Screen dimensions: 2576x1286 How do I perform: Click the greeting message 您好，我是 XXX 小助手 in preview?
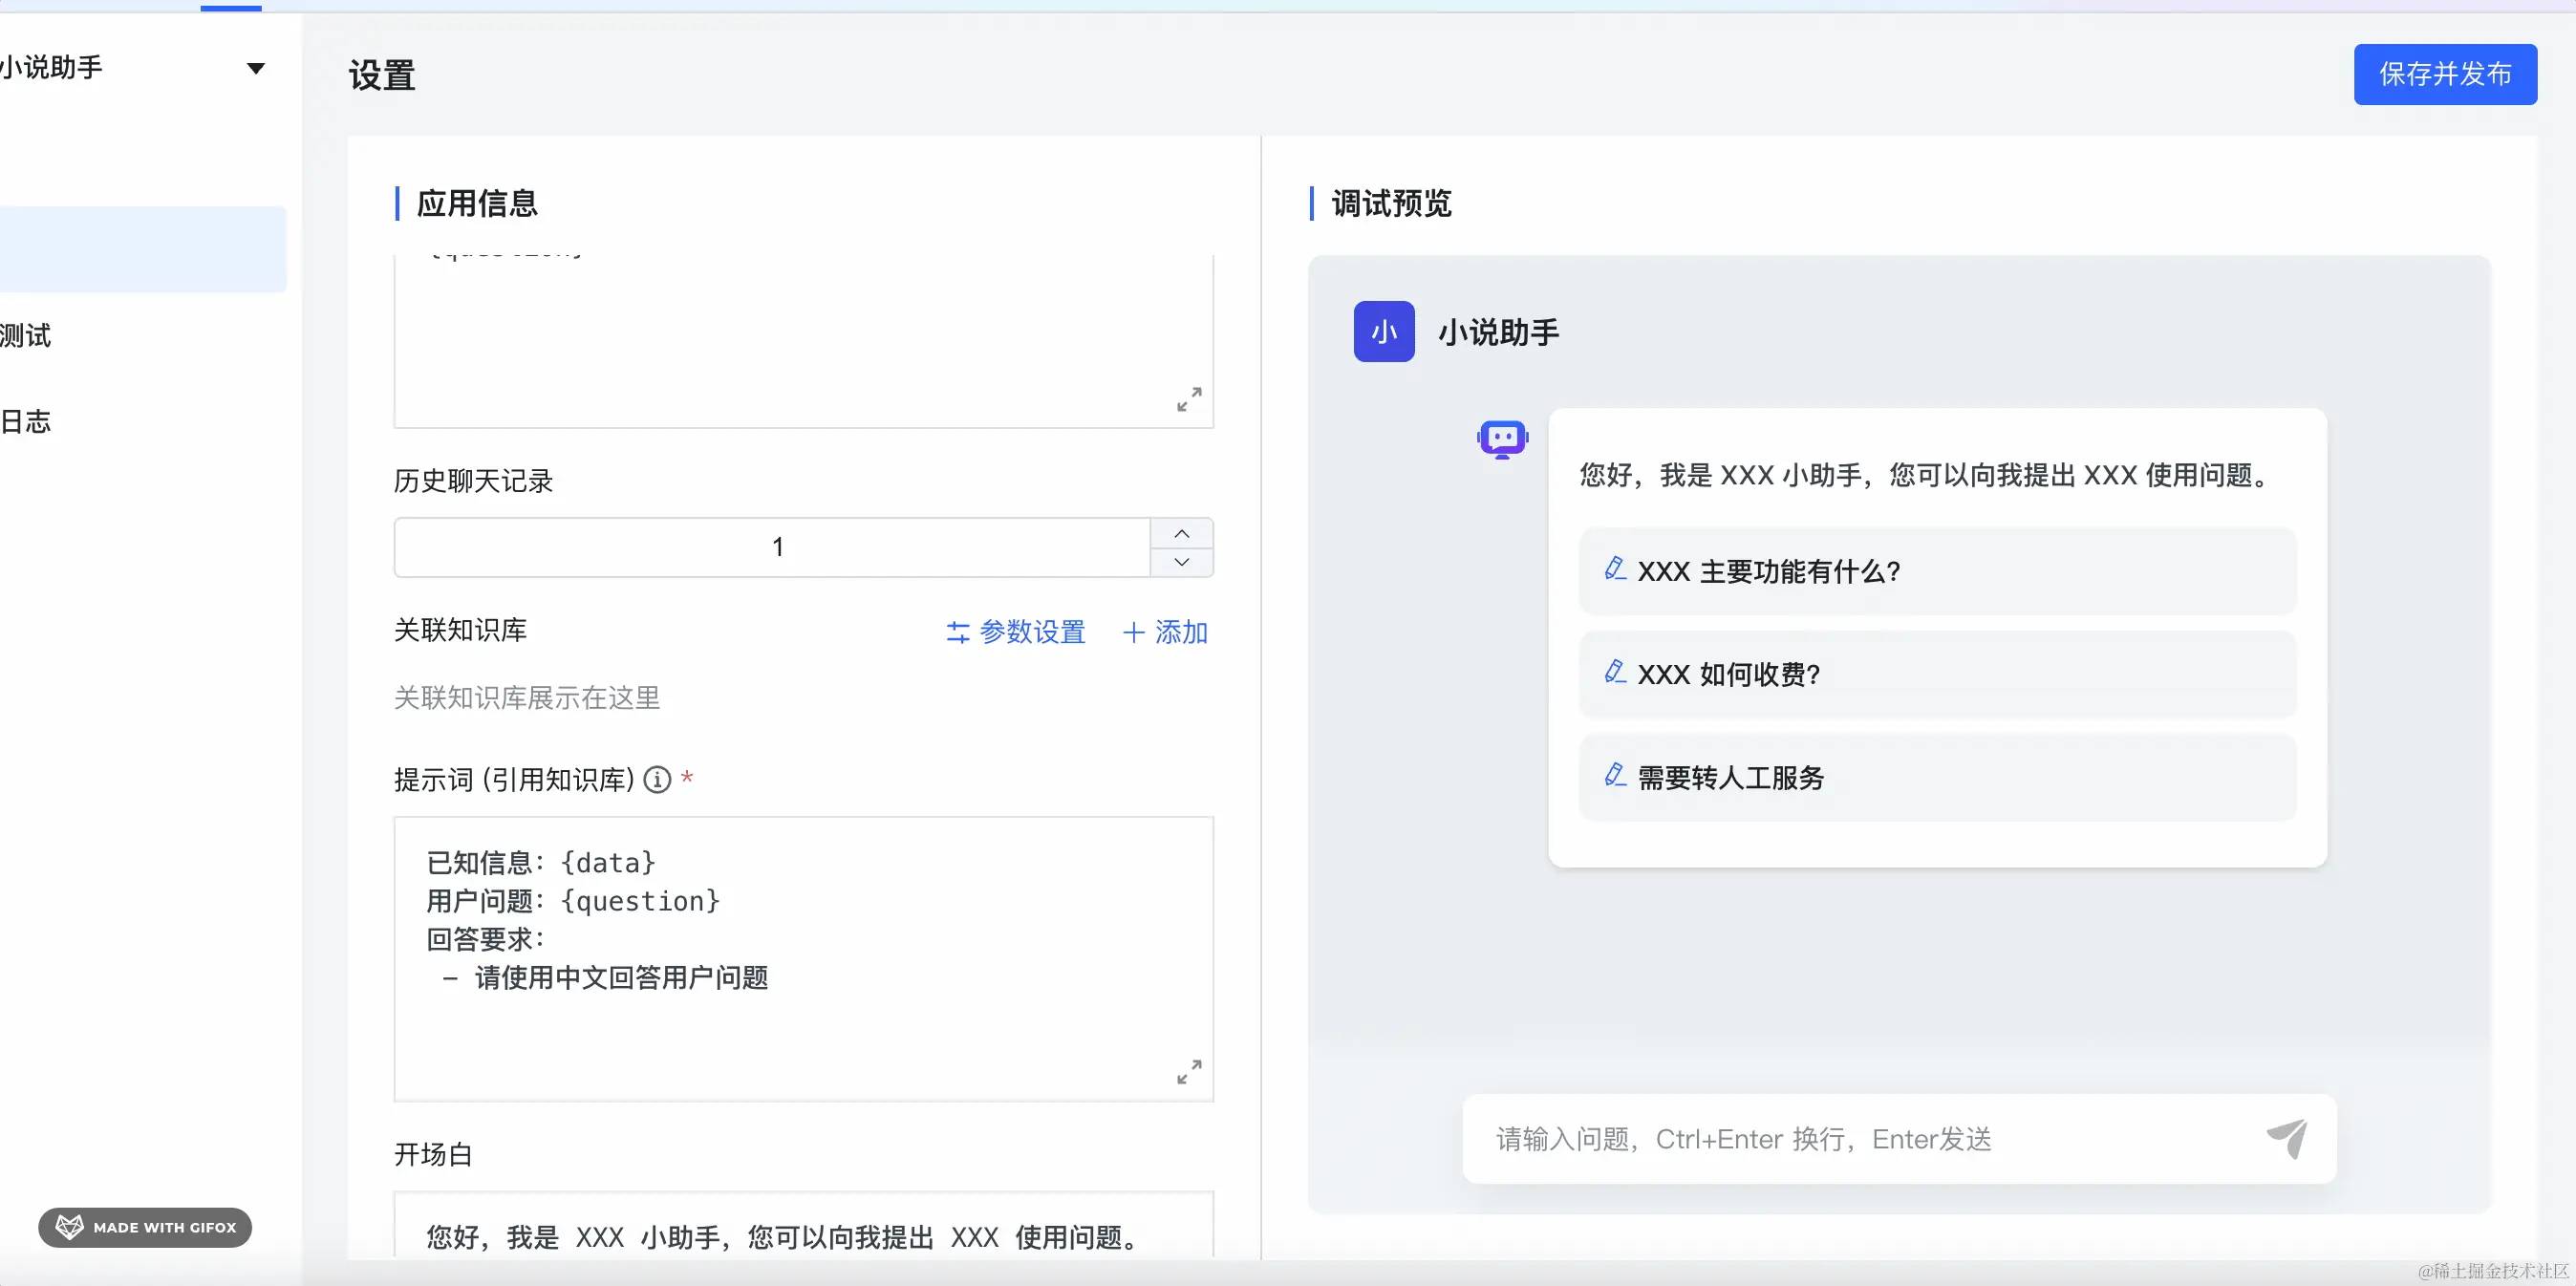tap(1927, 475)
